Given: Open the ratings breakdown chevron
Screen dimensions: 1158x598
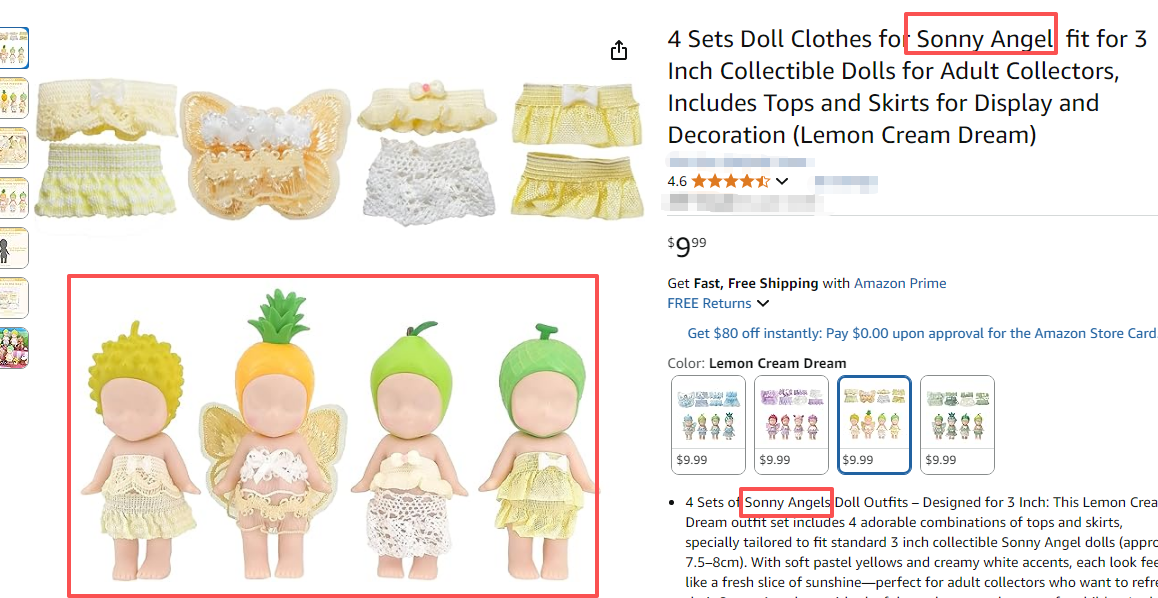Looking at the screenshot, I should (782, 181).
